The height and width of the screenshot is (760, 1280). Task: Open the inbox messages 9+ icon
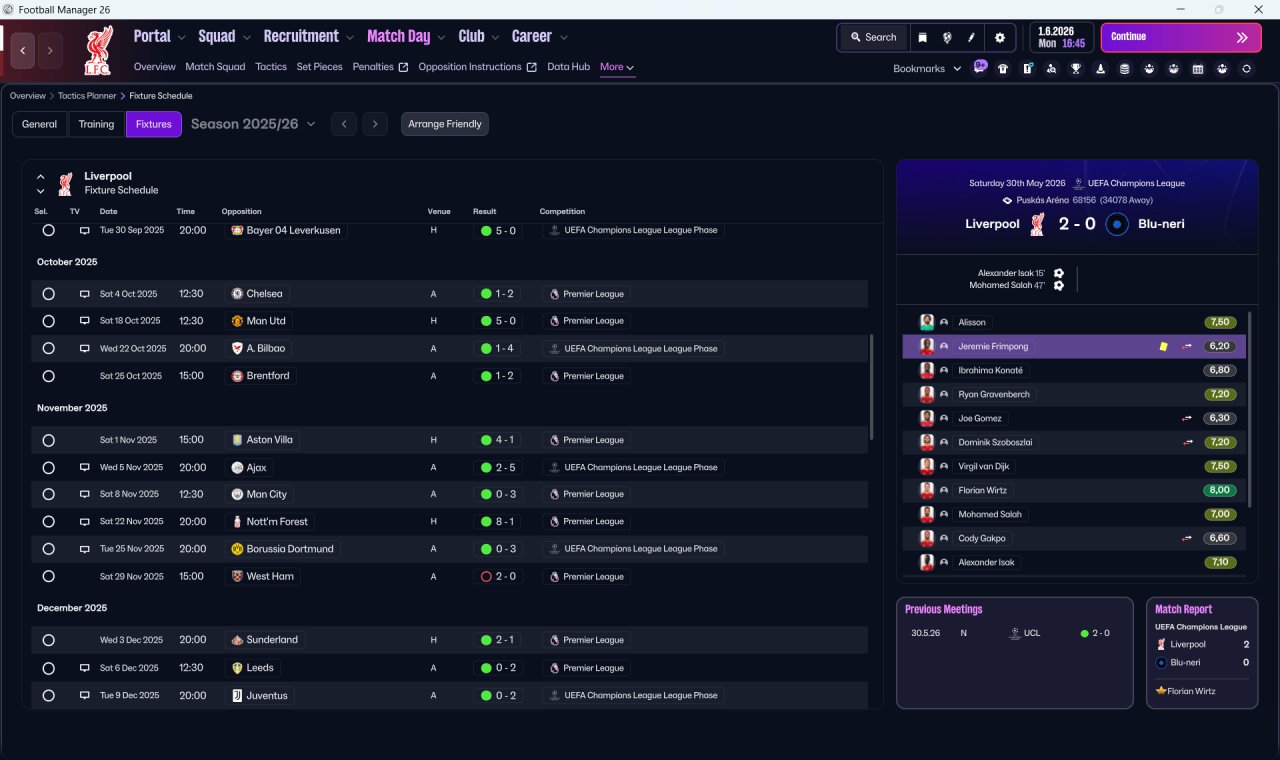[980, 68]
